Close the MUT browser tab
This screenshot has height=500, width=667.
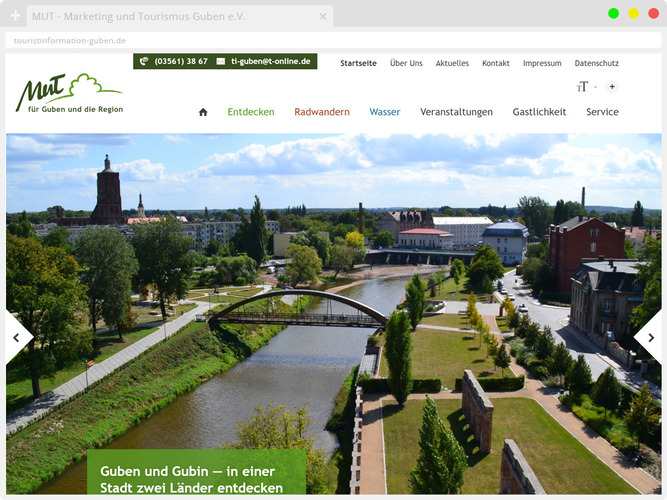(323, 17)
